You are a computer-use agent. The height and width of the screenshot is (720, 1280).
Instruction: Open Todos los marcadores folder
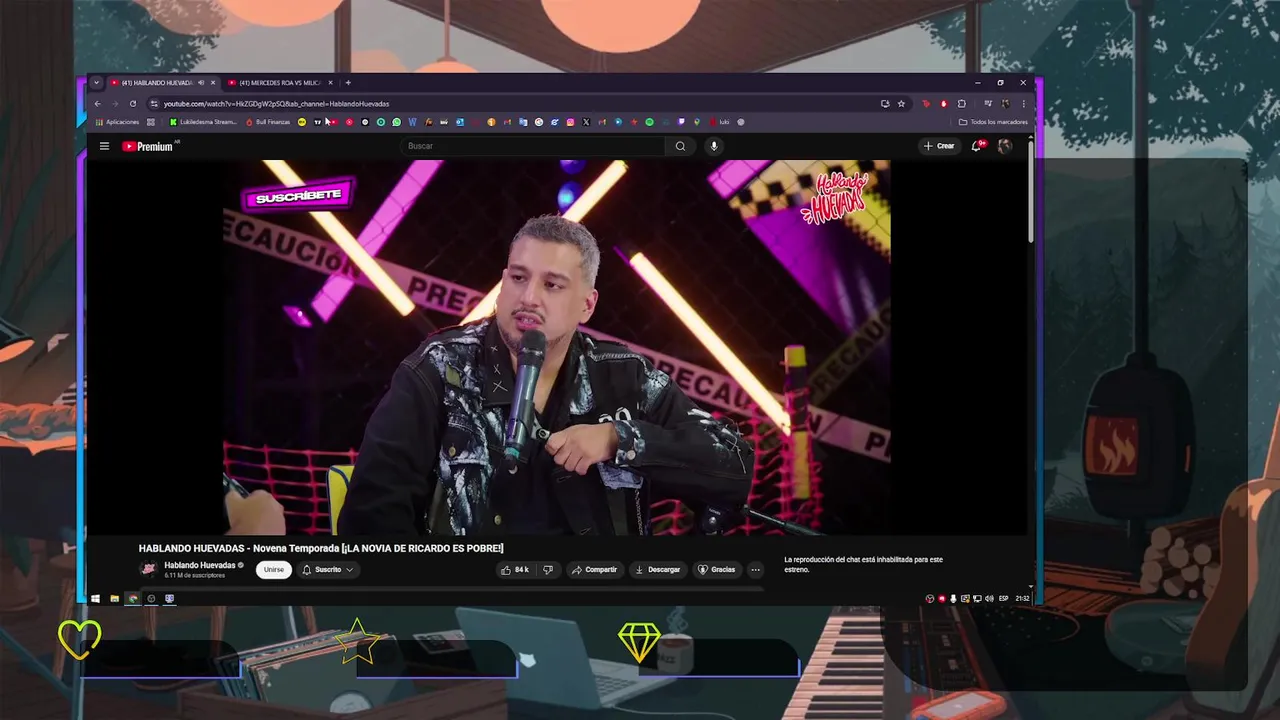click(993, 122)
